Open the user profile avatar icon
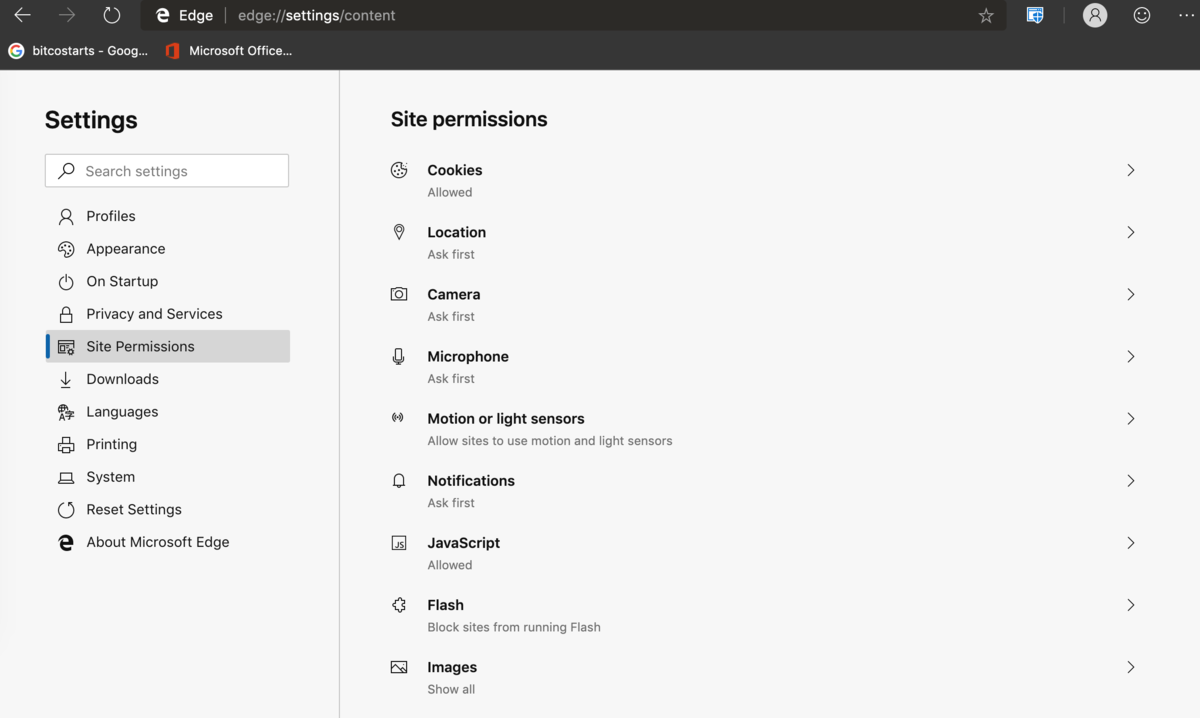The width and height of the screenshot is (1200, 718). 1095,15
